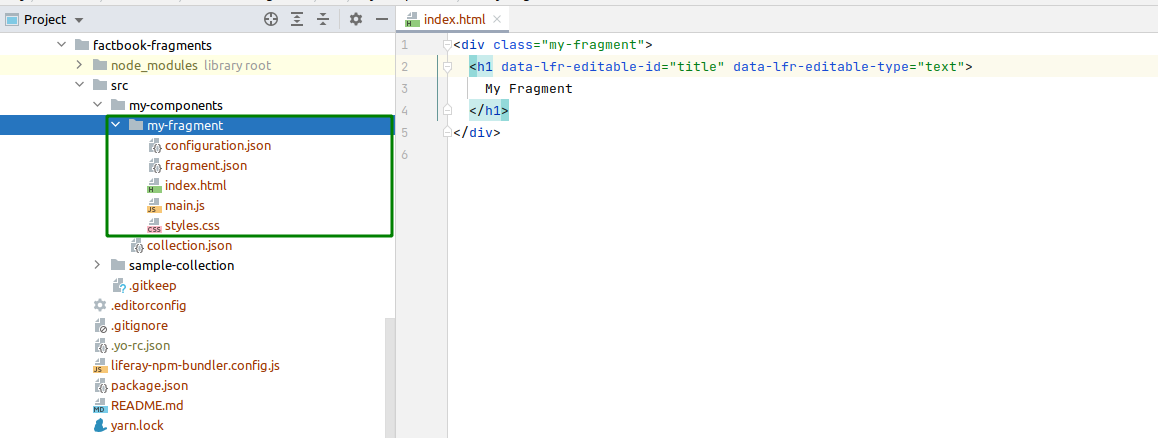Select the sample-collection folder
The width and height of the screenshot is (1158, 438).
tap(182, 265)
